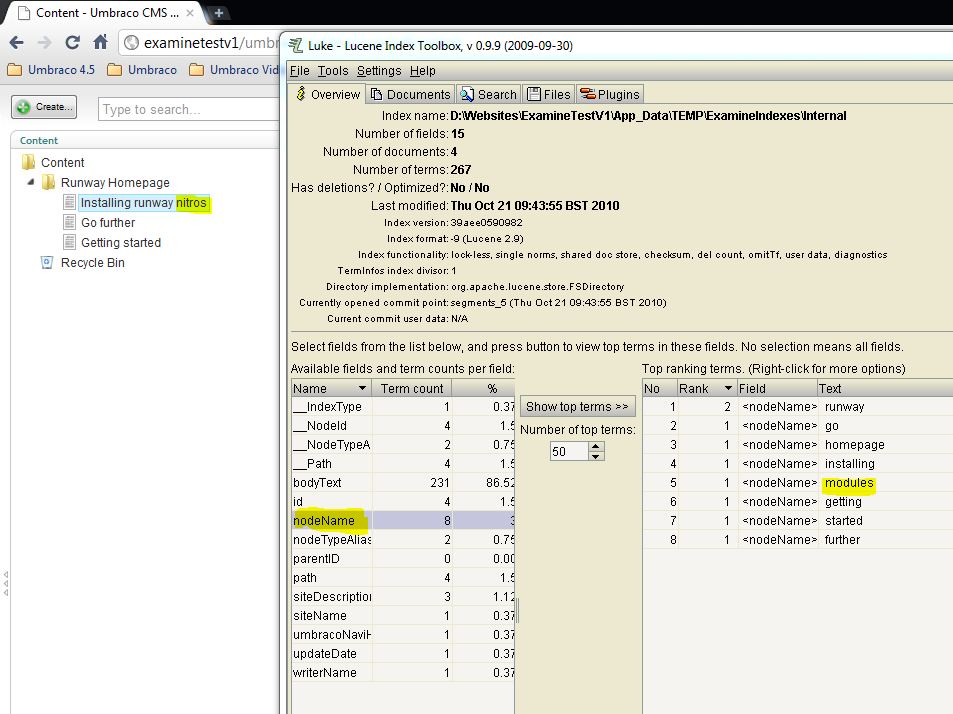
Task: Sort top terms by Text column
Action: pos(884,388)
